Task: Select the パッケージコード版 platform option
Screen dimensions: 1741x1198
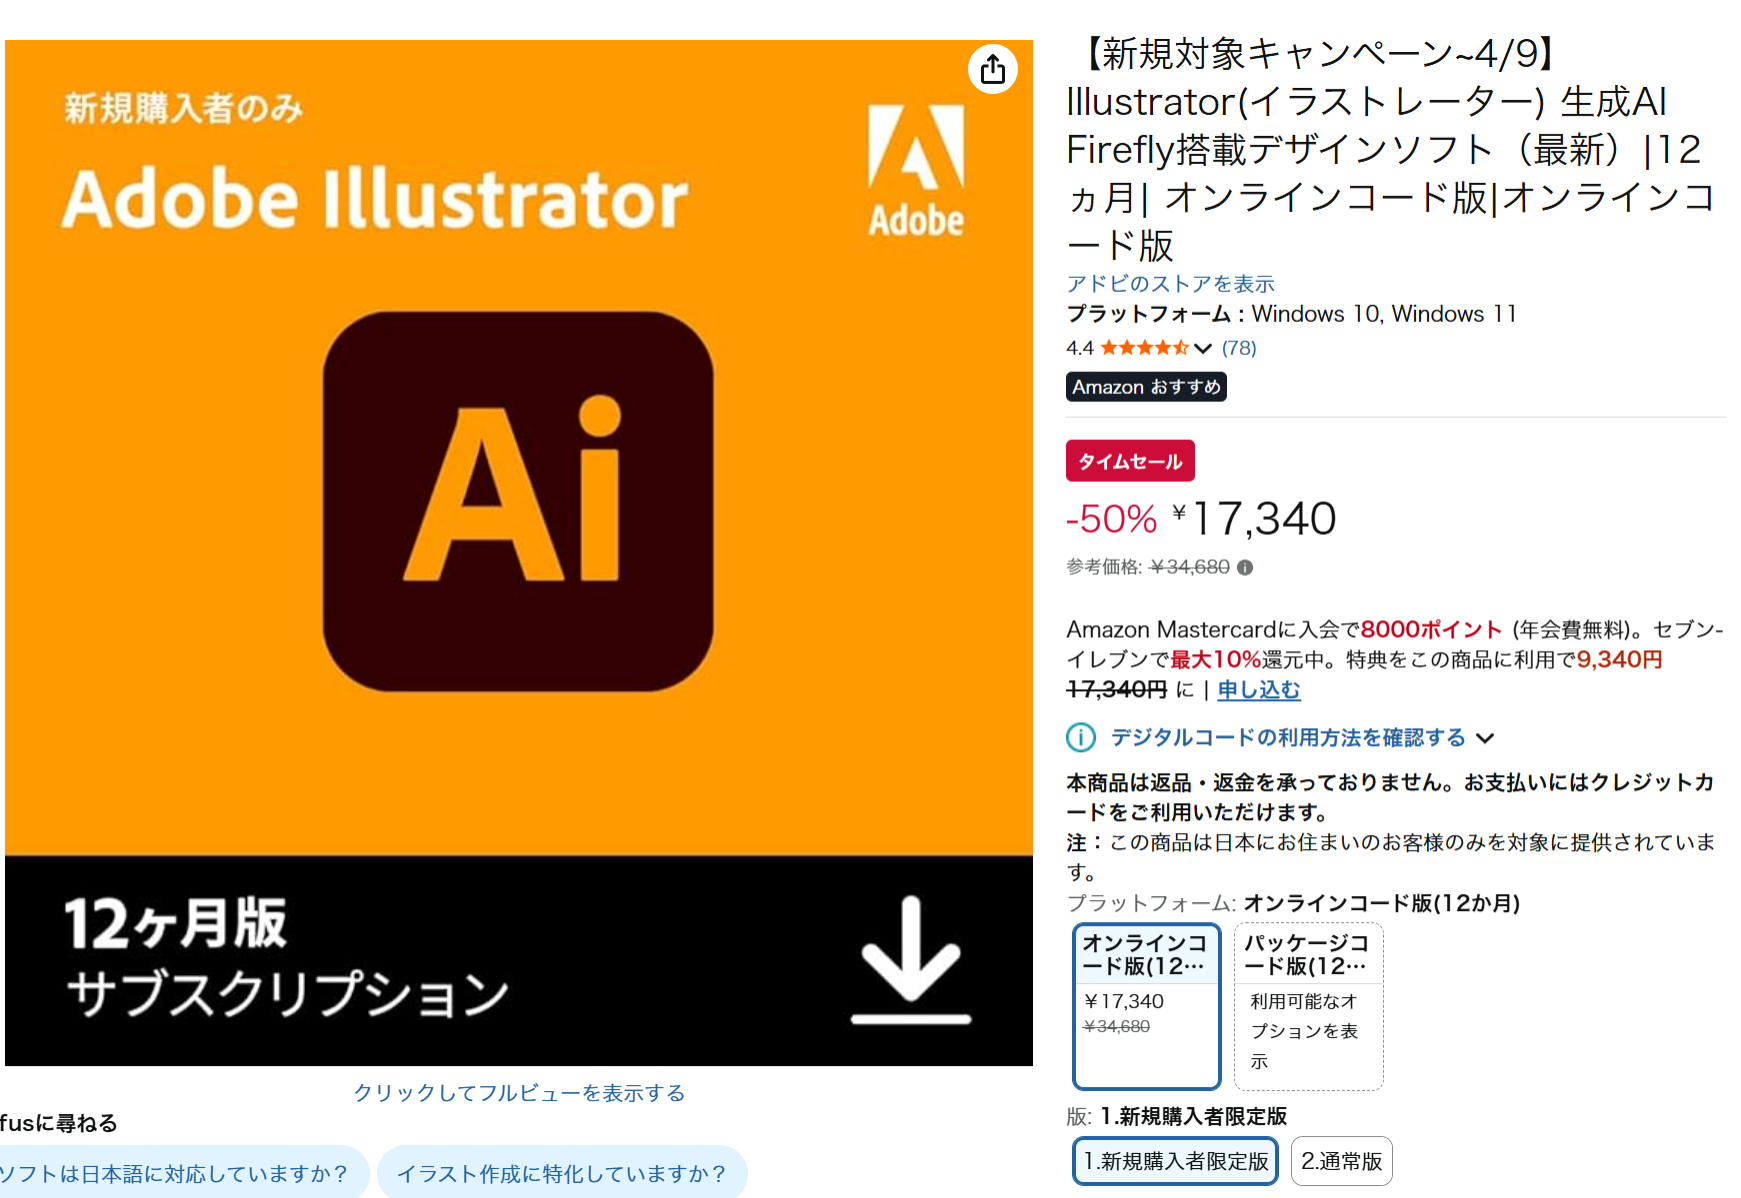Action: point(1308,1005)
